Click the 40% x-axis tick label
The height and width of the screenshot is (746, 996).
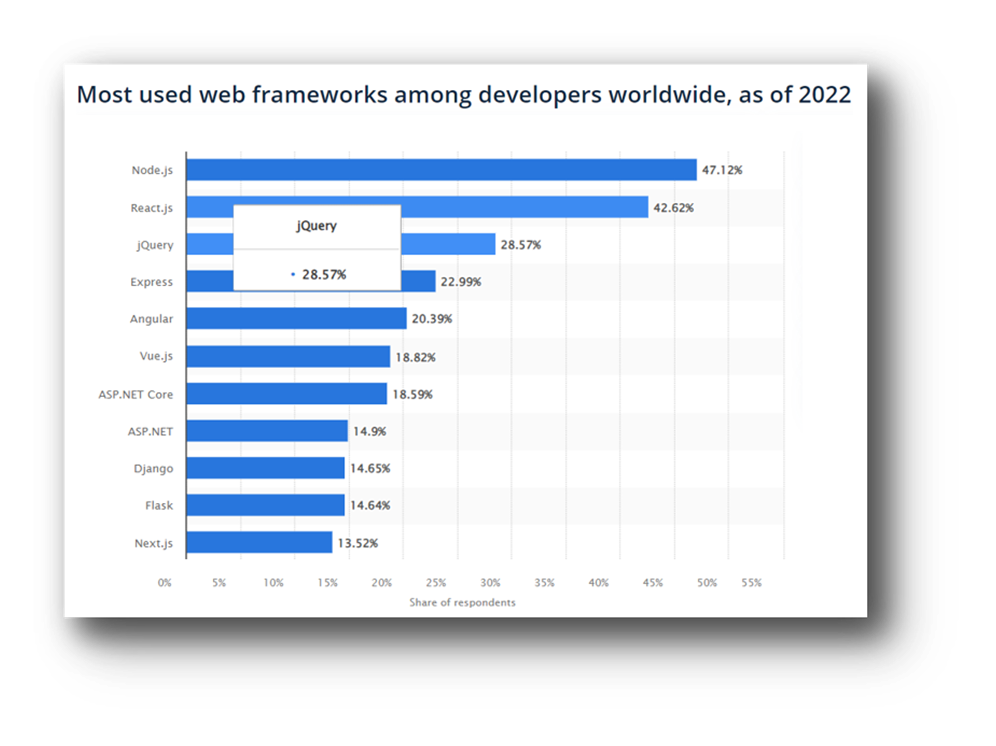pyautogui.click(x=598, y=583)
